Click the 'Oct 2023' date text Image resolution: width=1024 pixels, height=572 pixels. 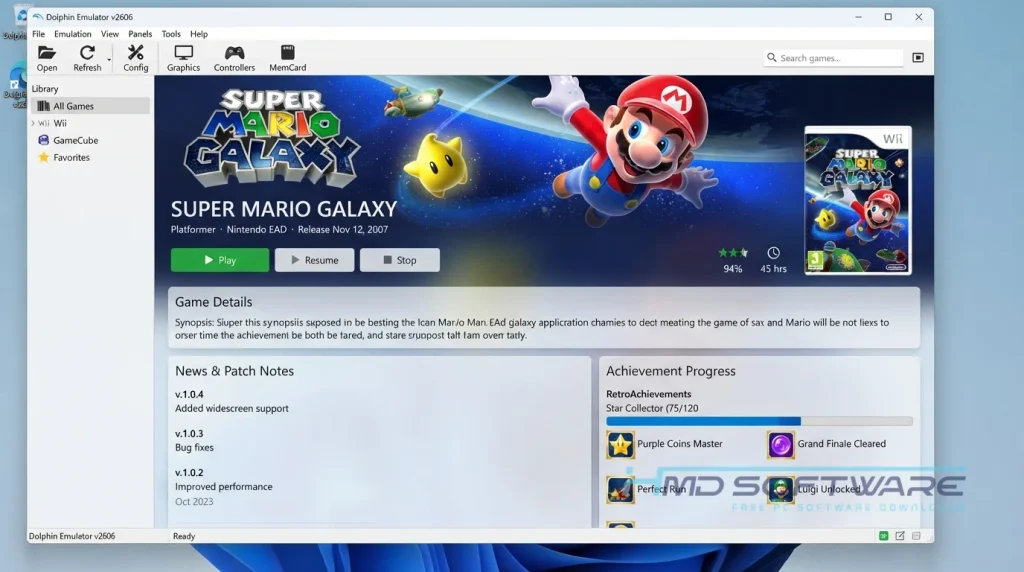[x=194, y=501]
